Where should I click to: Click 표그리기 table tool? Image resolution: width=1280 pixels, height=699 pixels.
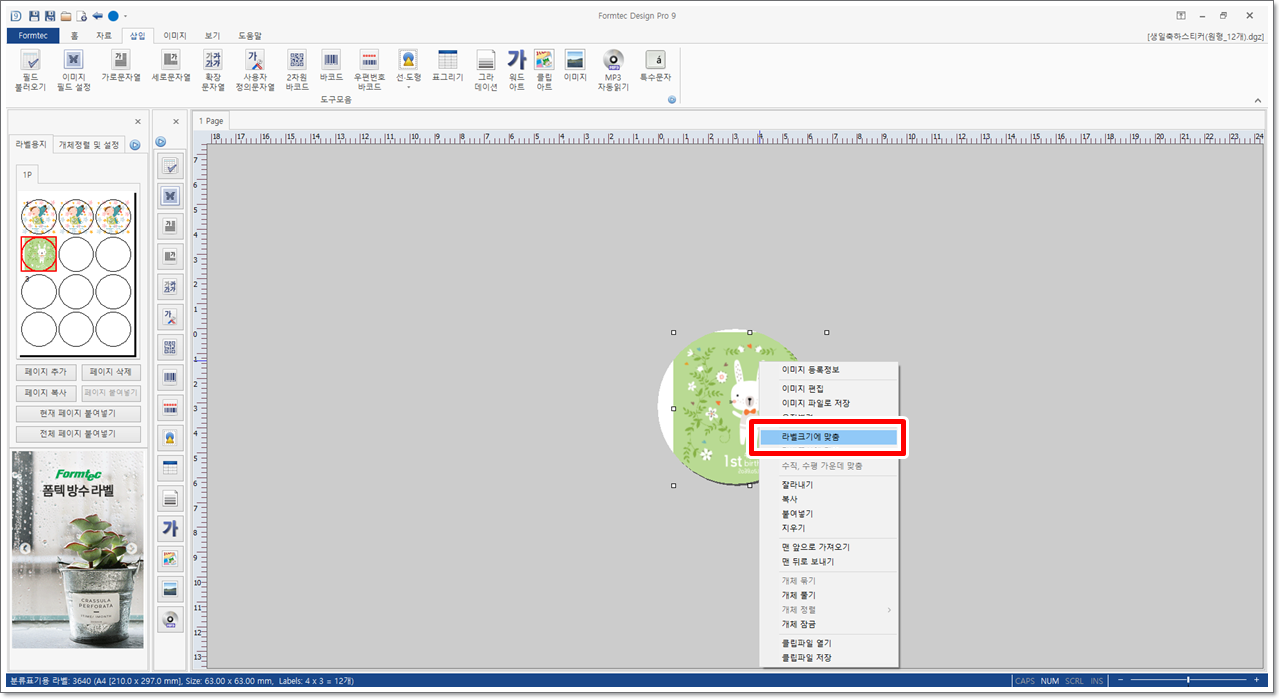coord(448,65)
